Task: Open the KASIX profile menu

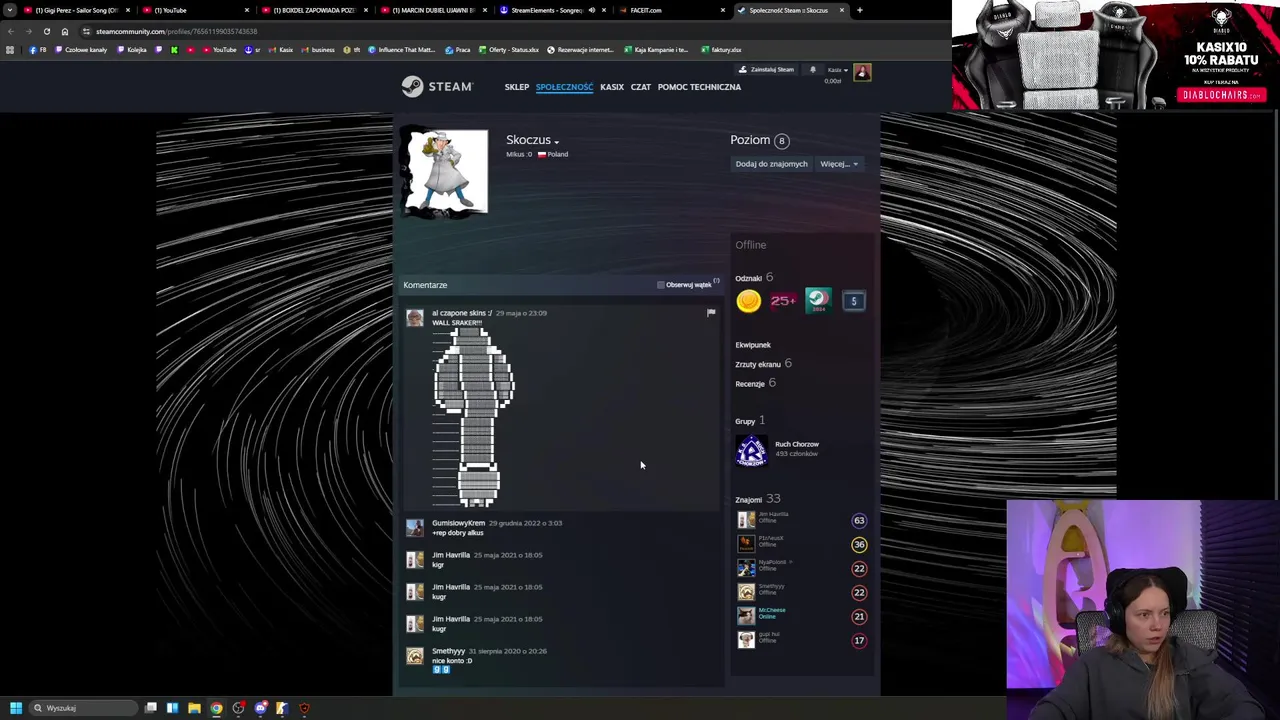Action: [612, 87]
